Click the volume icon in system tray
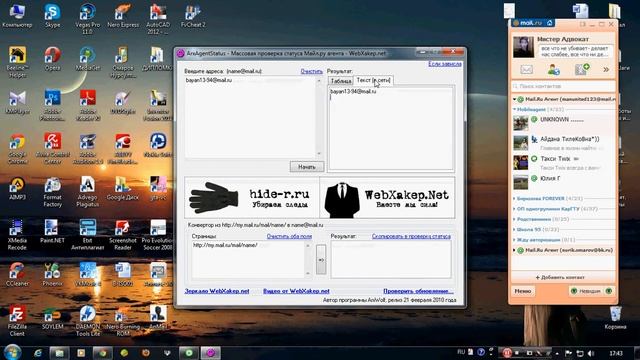This screenshot has width=640, height=360. (591, 353)
